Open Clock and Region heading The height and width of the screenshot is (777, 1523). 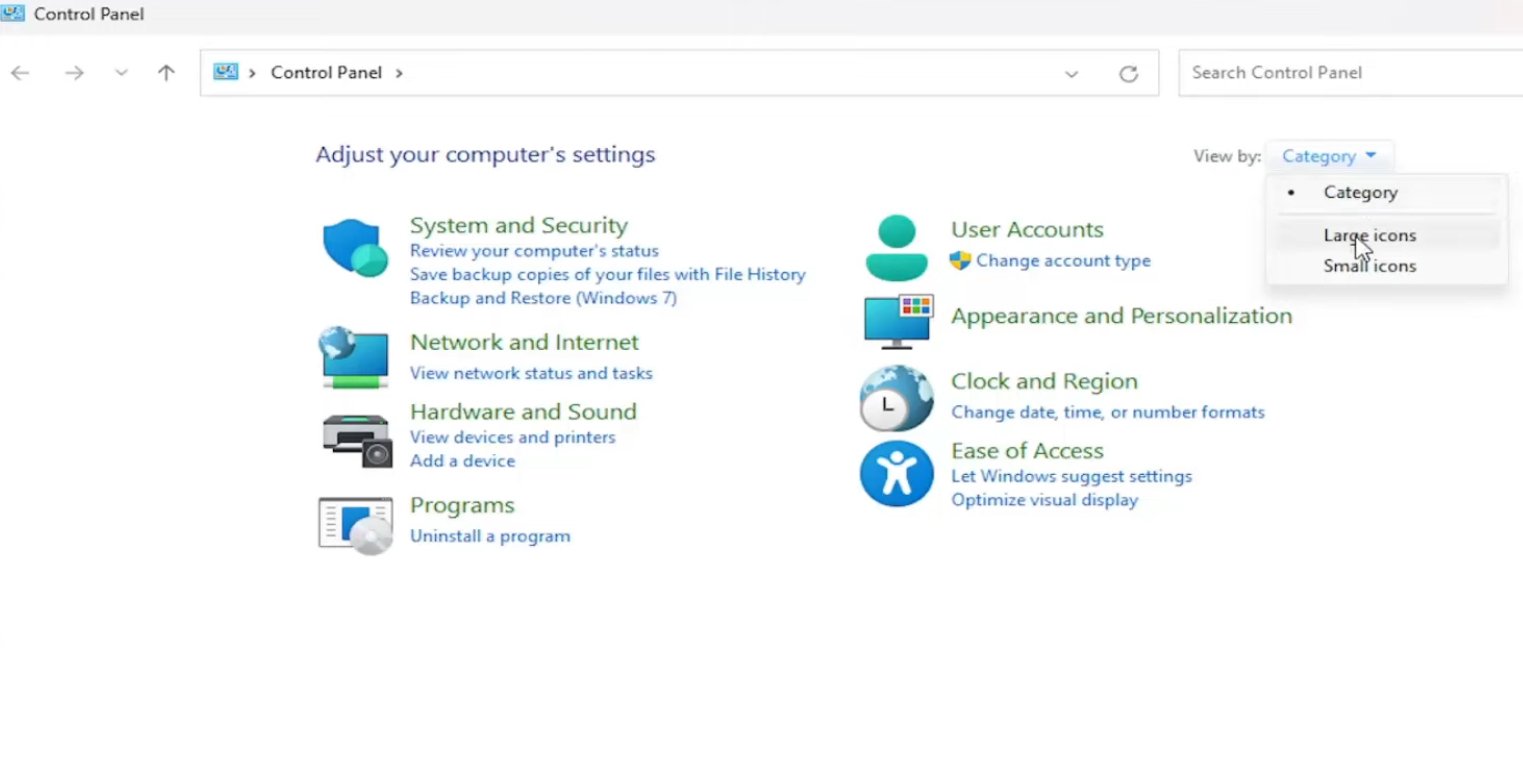pos(1044,381)
